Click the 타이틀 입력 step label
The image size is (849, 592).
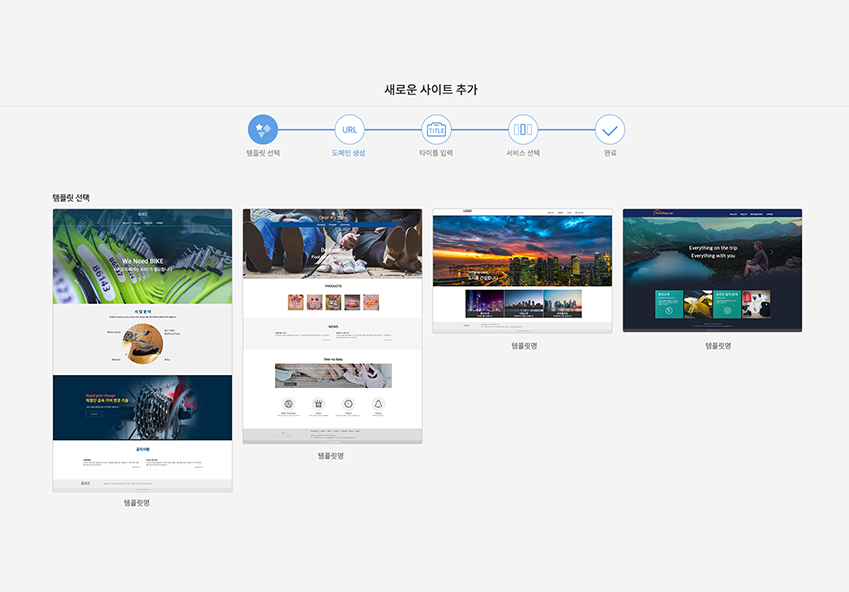coord(436,153)
